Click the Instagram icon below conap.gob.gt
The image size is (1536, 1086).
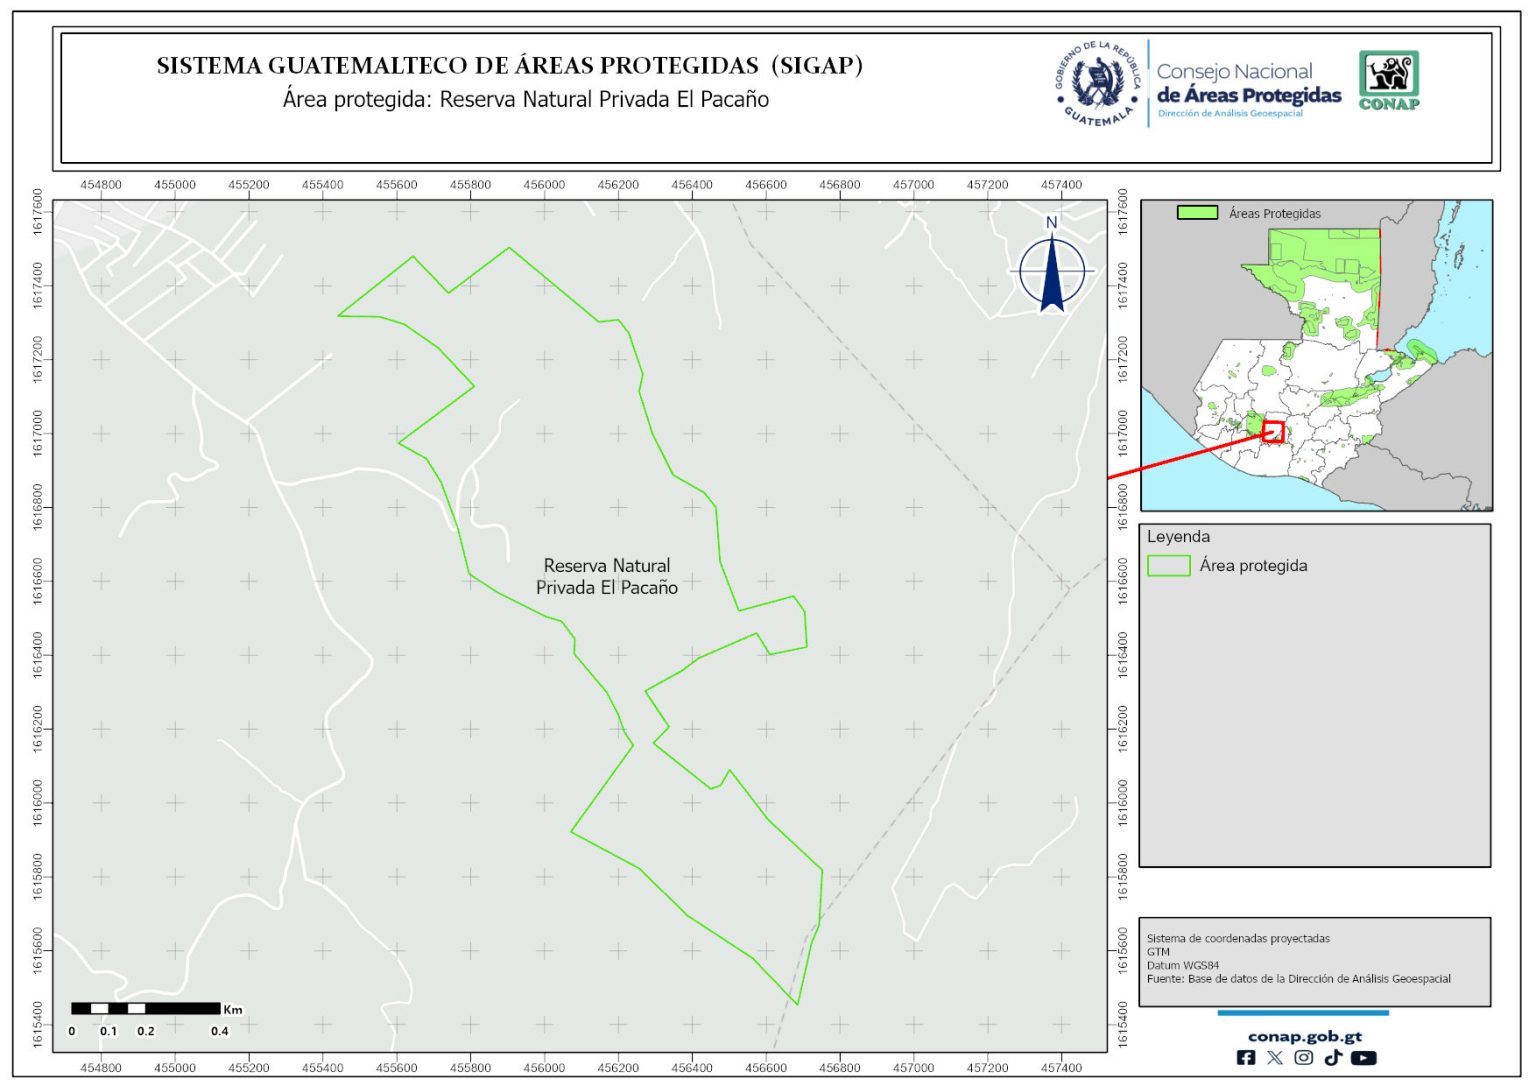point(1304,1058)
